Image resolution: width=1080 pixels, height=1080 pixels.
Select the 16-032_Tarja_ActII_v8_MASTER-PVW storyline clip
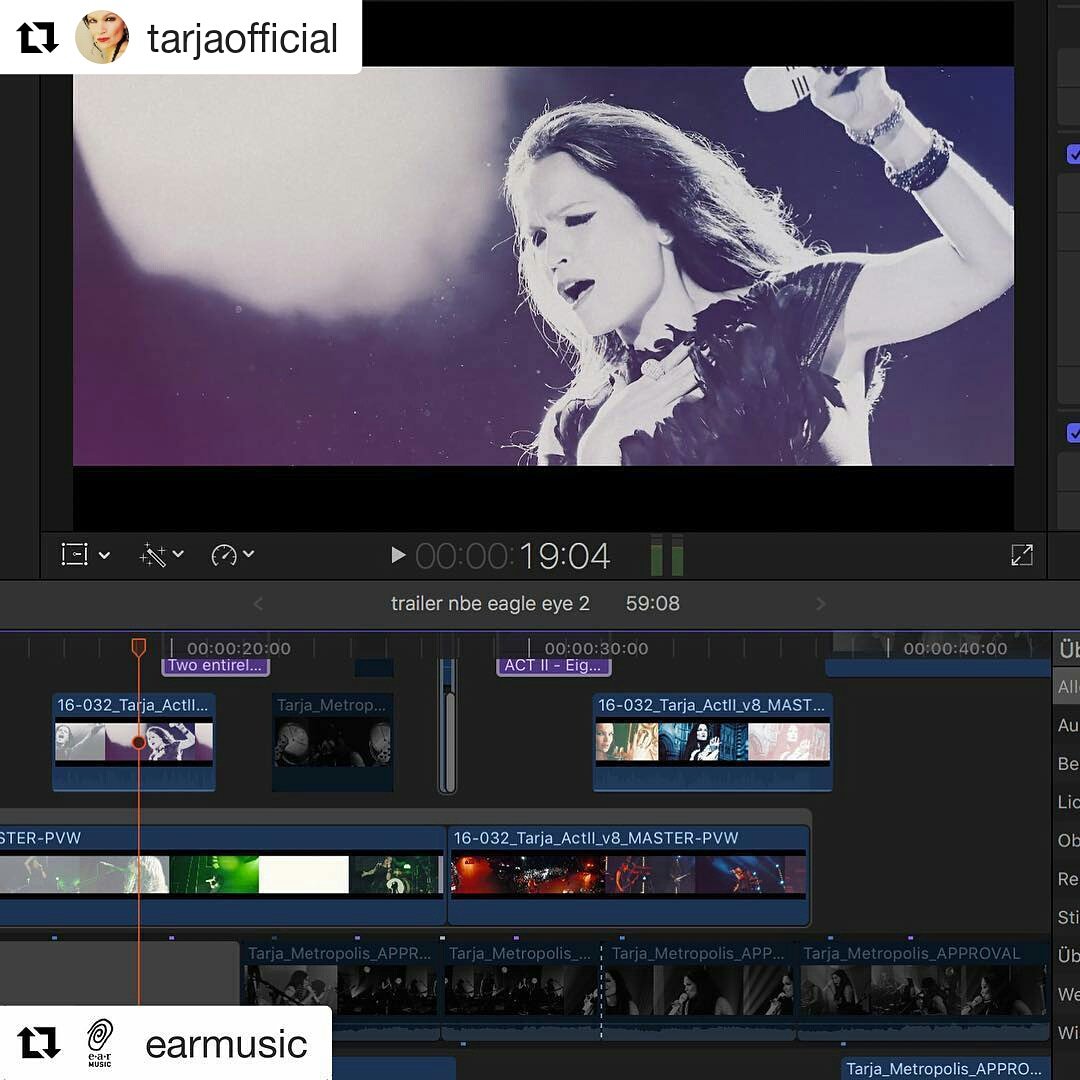pos(629,875)
